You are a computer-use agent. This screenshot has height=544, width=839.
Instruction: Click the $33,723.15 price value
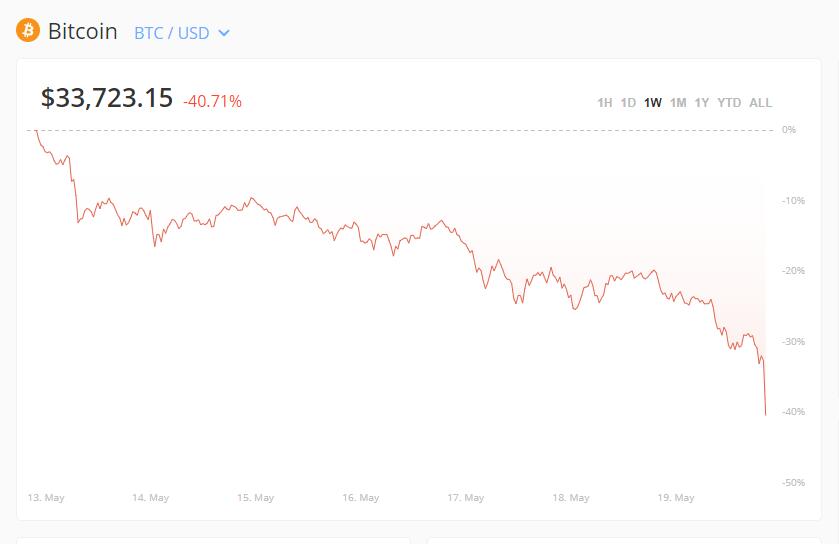(106, 98)
